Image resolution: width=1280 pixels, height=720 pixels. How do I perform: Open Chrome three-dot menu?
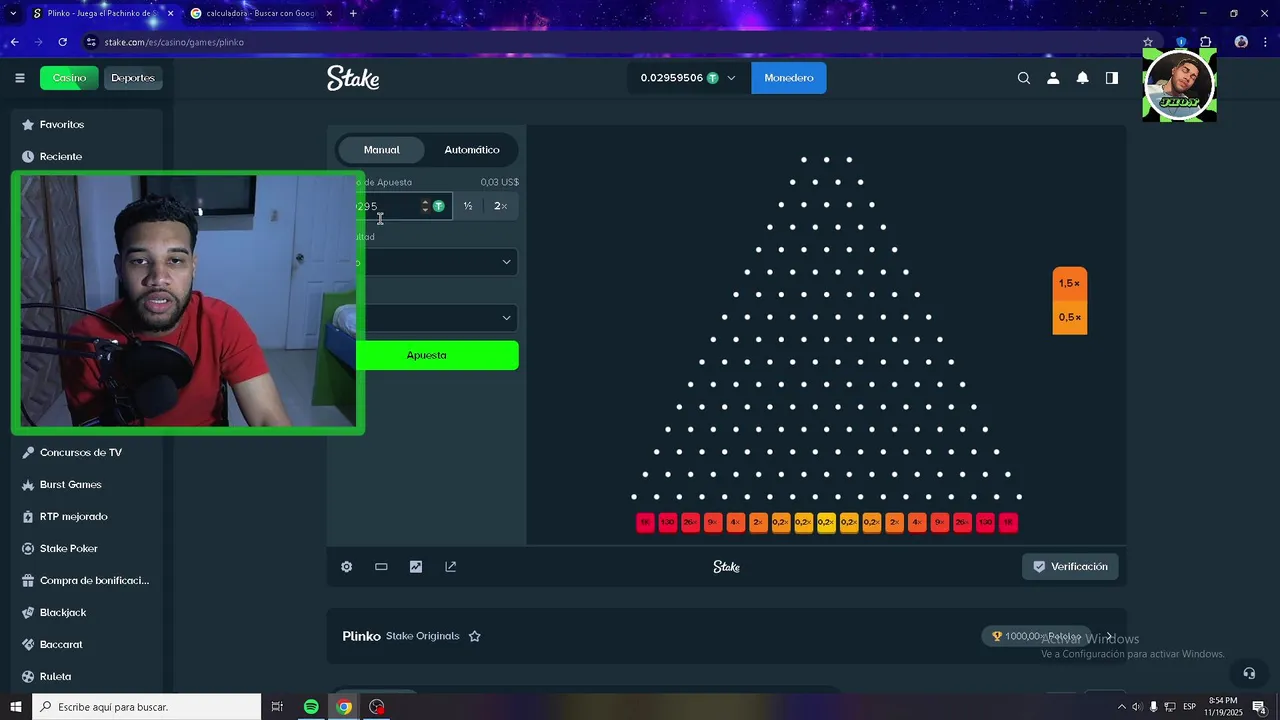[x=1265, y=42]
